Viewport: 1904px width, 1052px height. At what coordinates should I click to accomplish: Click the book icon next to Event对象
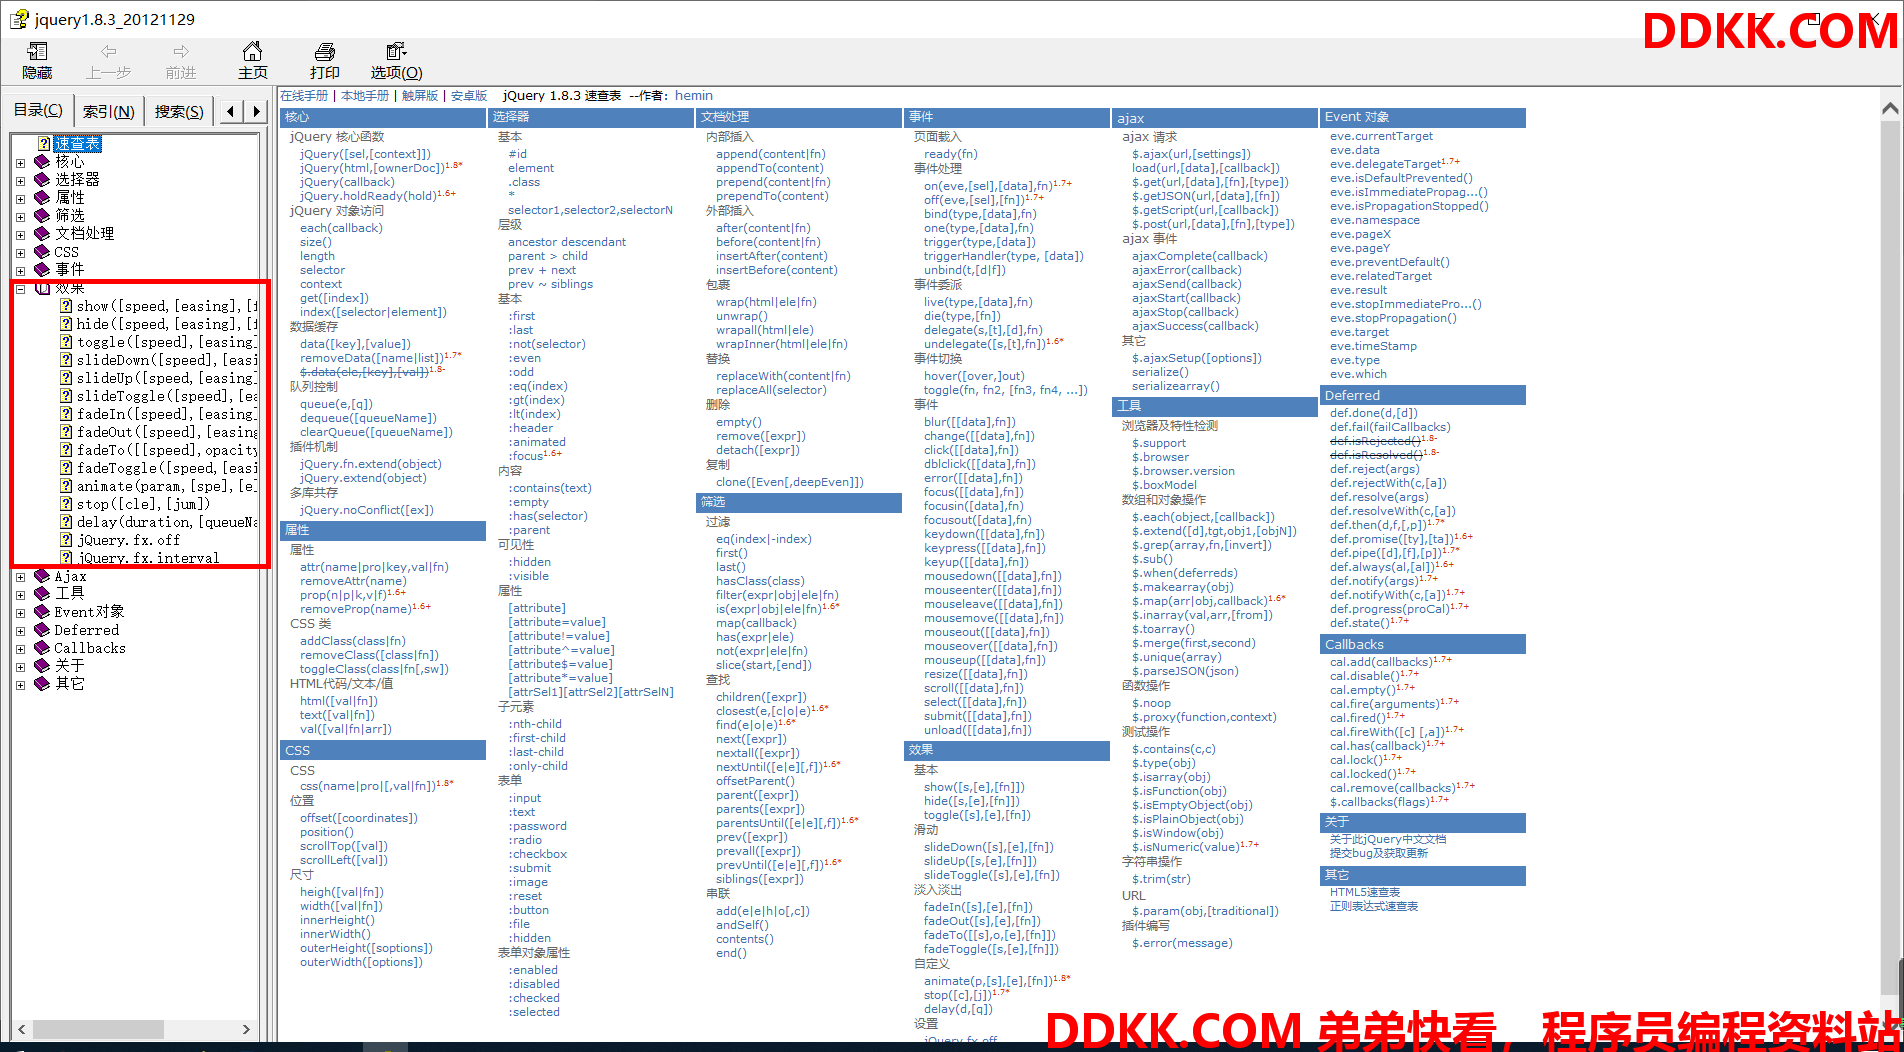(42, 612)
